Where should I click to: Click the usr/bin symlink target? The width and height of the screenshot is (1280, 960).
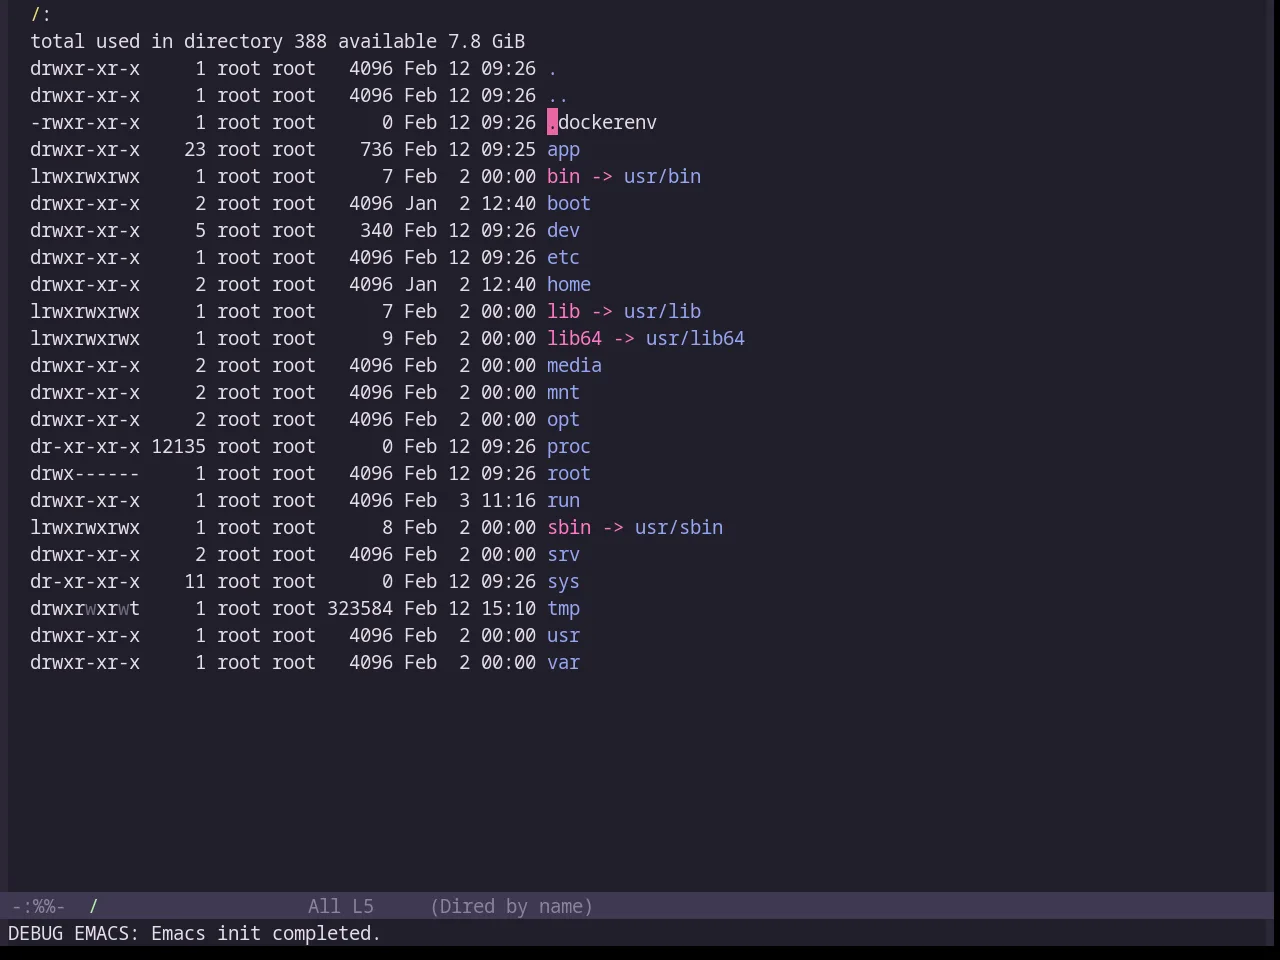(x=662, y=177)
